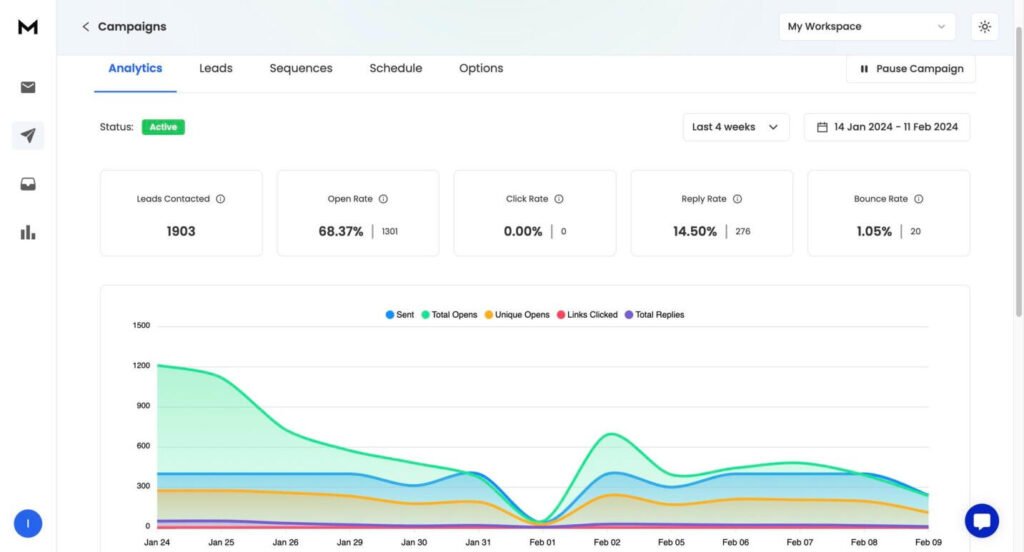Switch to the Sequences tab
This screenshot has width=1024, height=552.
(301, 69)
